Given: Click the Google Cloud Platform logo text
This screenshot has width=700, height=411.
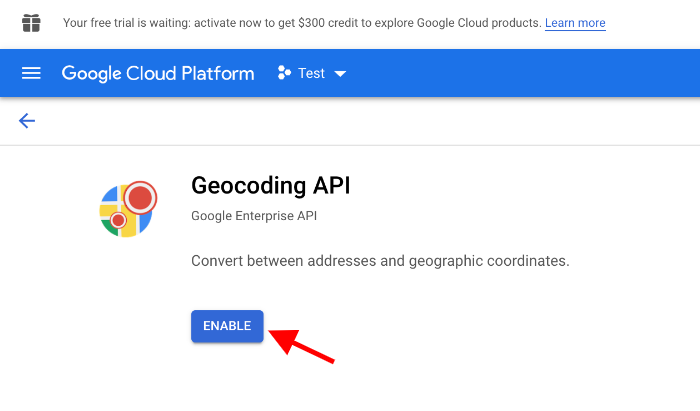Looking at the screenshot, I should pos(158,73).
